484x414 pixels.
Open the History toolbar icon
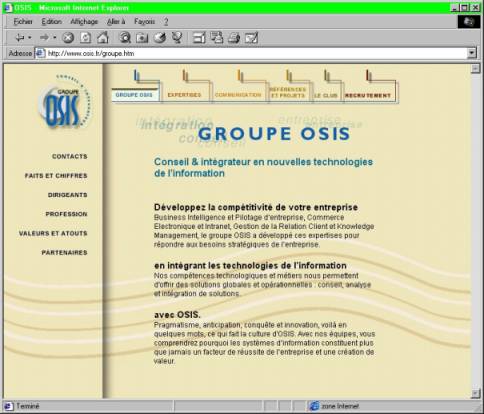(160, 38)
